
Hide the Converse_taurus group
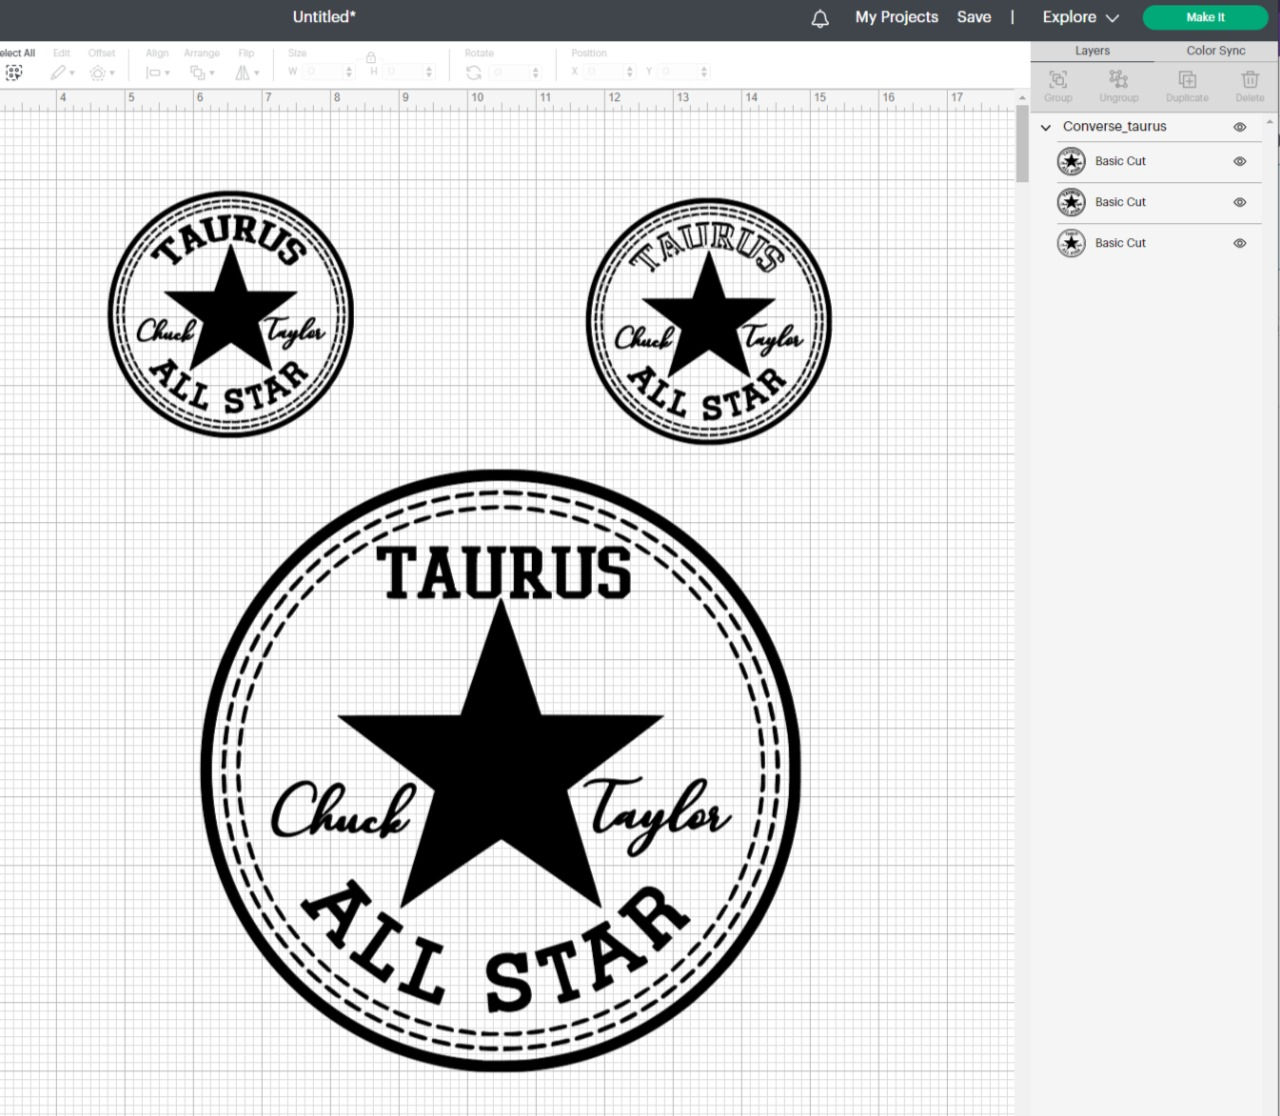(1239, 127)
